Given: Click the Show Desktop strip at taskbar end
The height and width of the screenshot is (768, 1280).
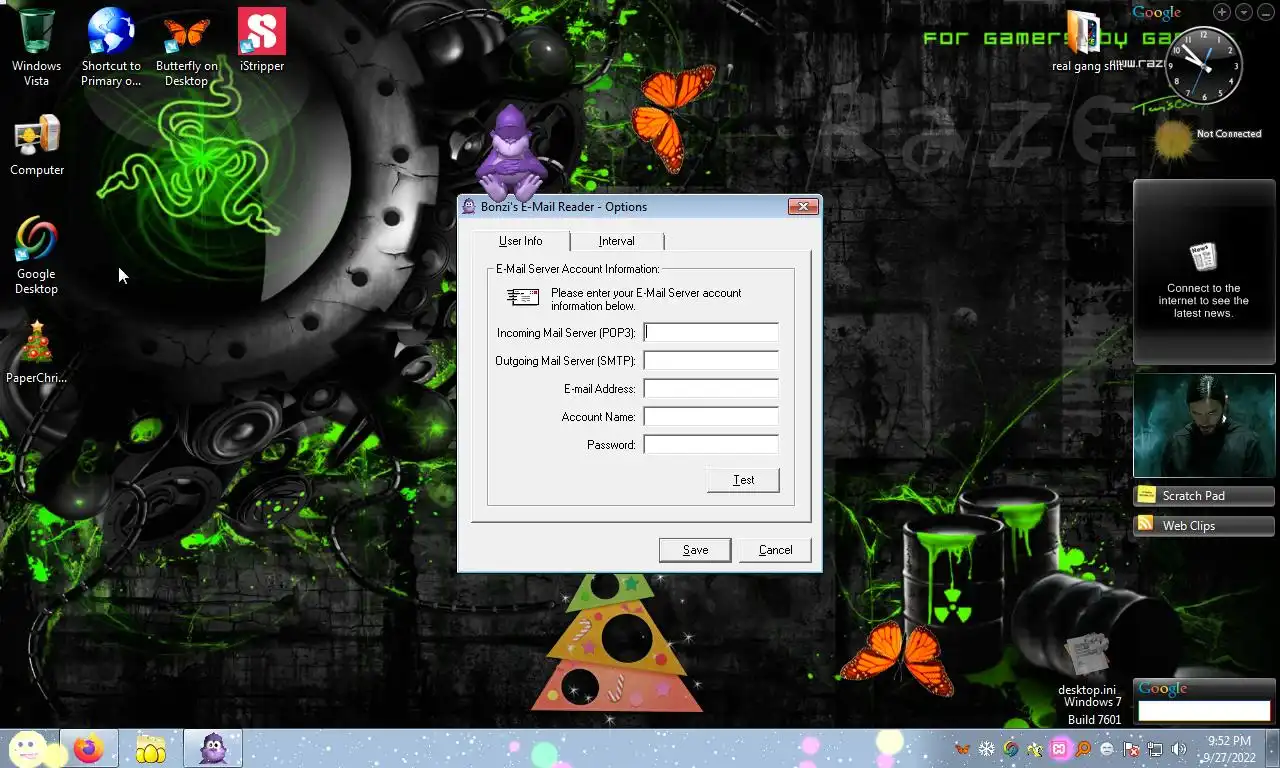Looking at the screenshot, I should 1273,749.
